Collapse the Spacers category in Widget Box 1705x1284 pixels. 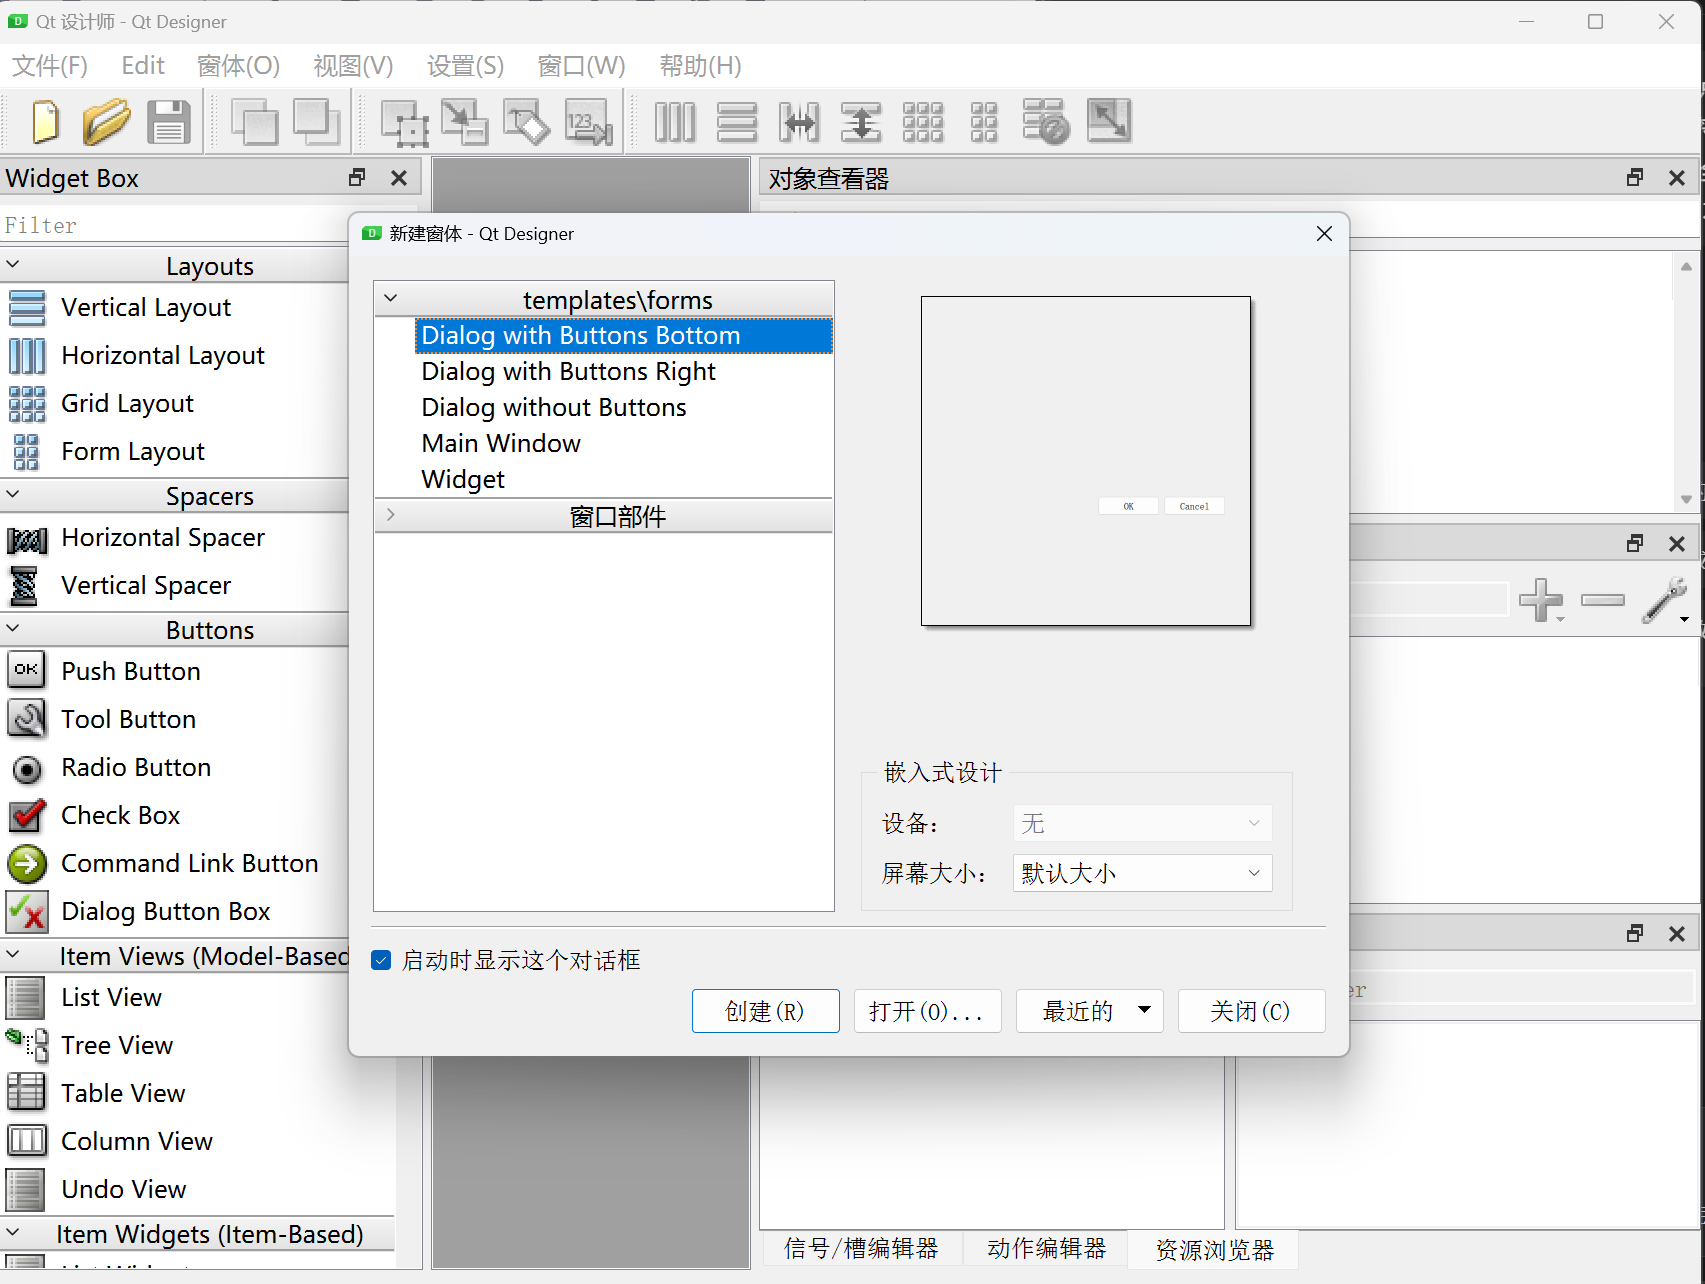pos(13,494)
